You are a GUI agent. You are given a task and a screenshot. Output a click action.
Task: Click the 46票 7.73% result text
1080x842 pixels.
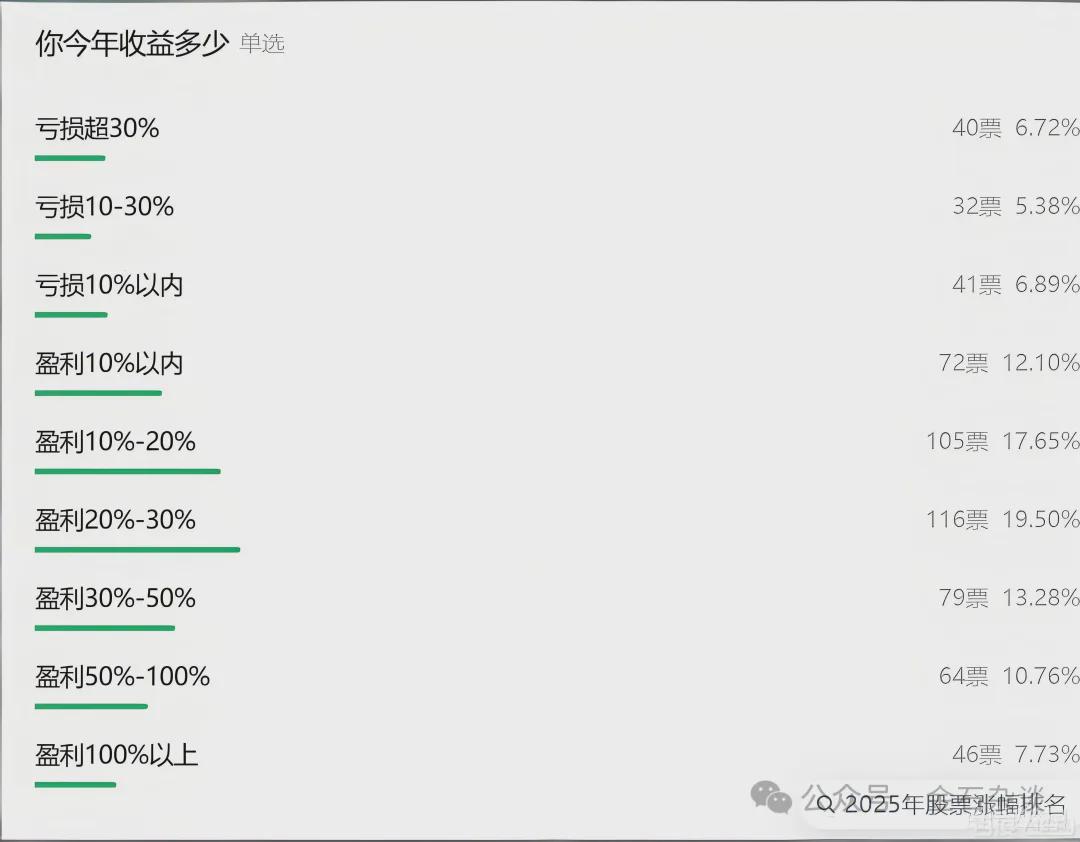tap(1015, 755)
